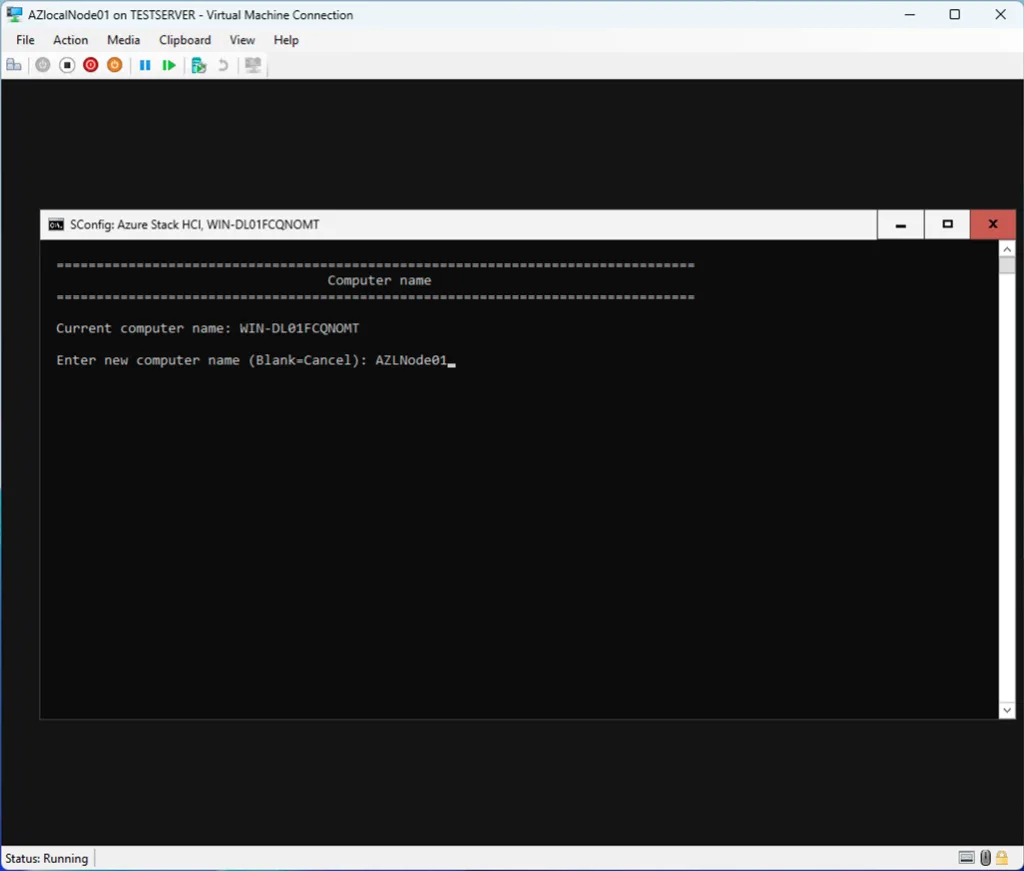Send Ctrl+Alt+Delete to the virtual machine
This screenshot has height=871, width=1024.
point(14,65)
